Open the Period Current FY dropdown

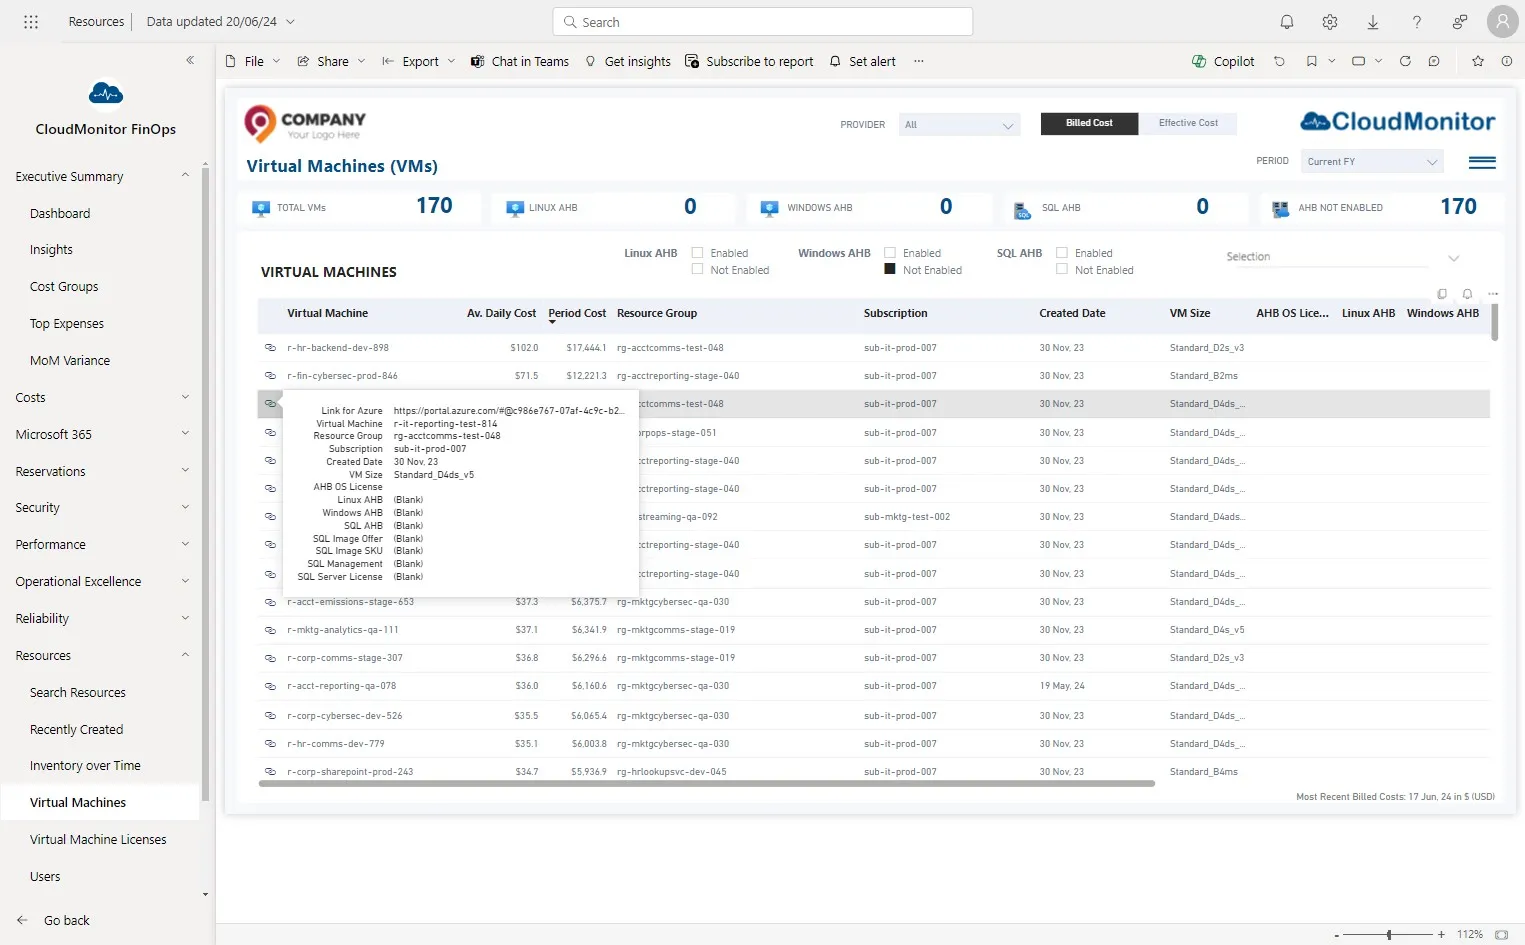tap(1373, 162)
